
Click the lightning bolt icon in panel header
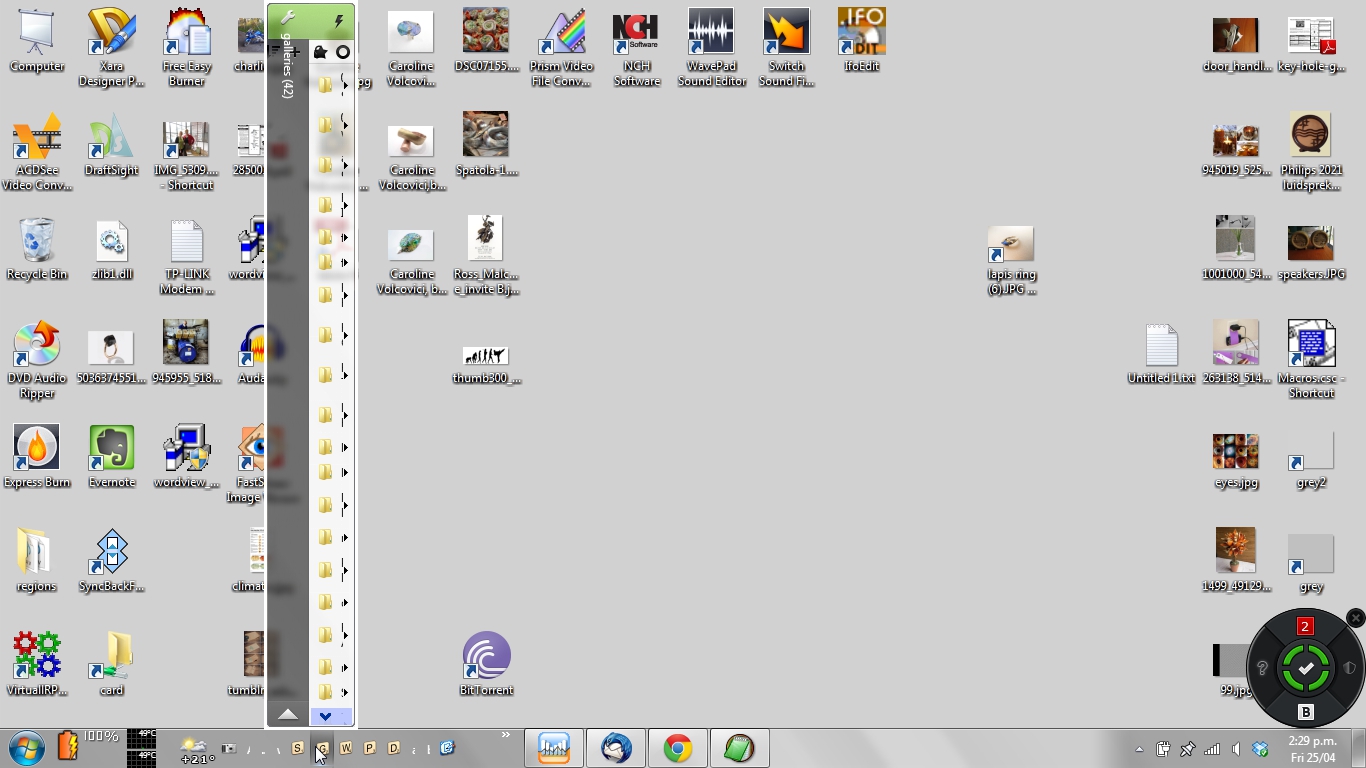coord(338,20)
